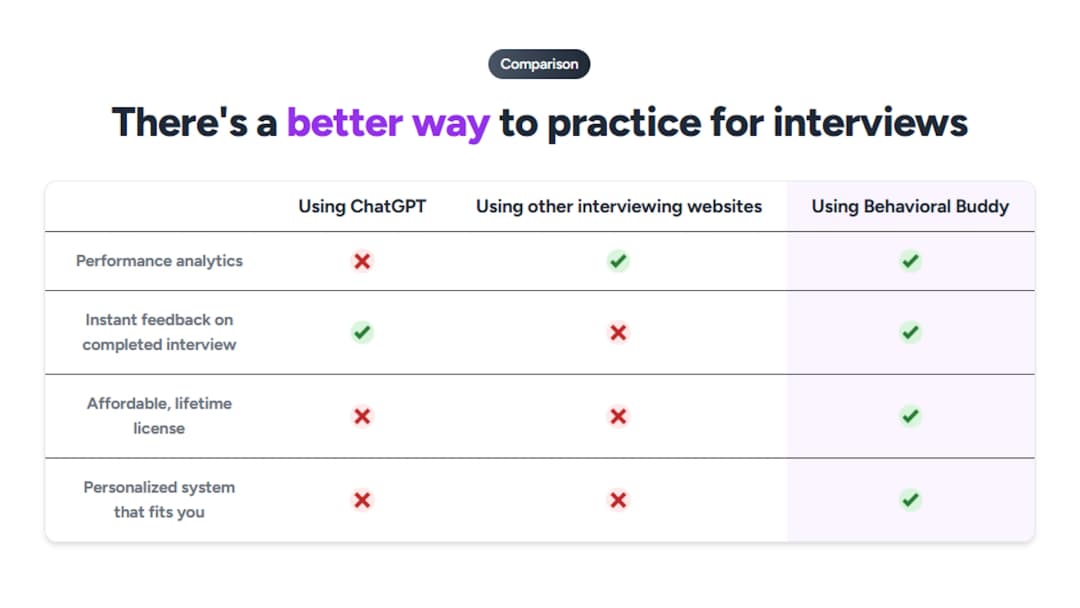Select the Using other interviewing websites header

click(x=618, y=207)
